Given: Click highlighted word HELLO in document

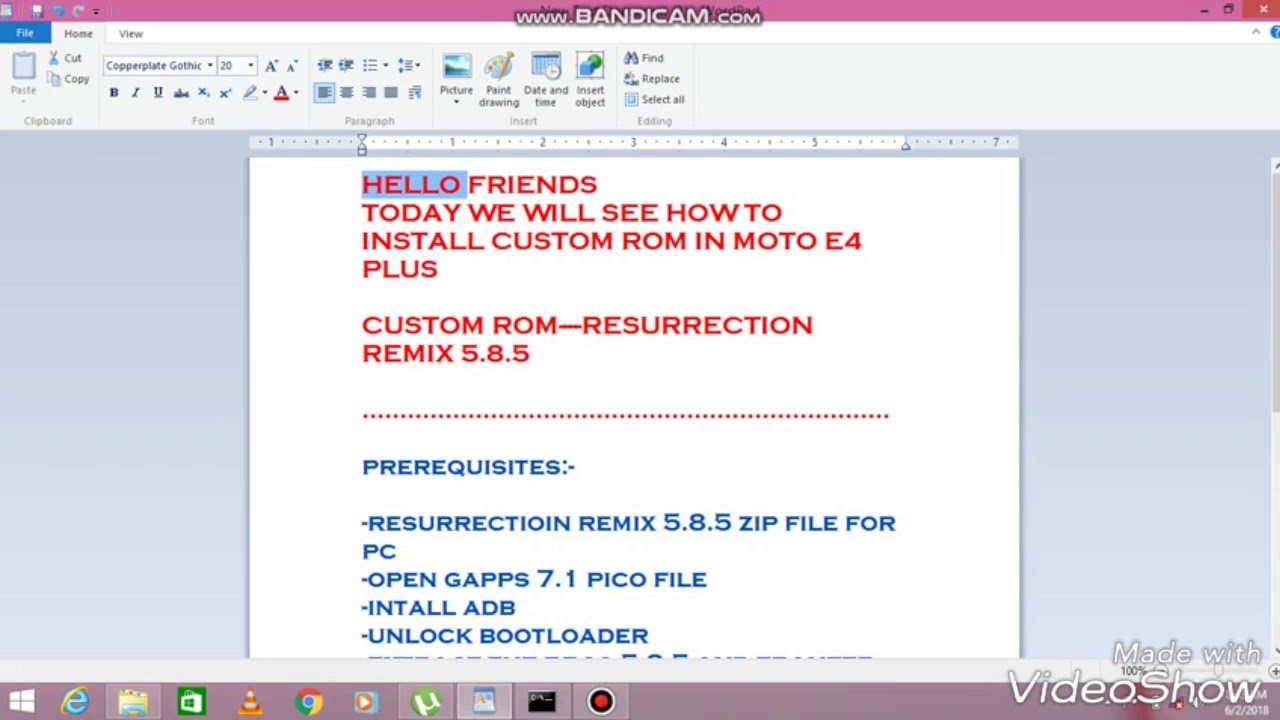Looking at the screenshot, I should (x=411, y=184).
